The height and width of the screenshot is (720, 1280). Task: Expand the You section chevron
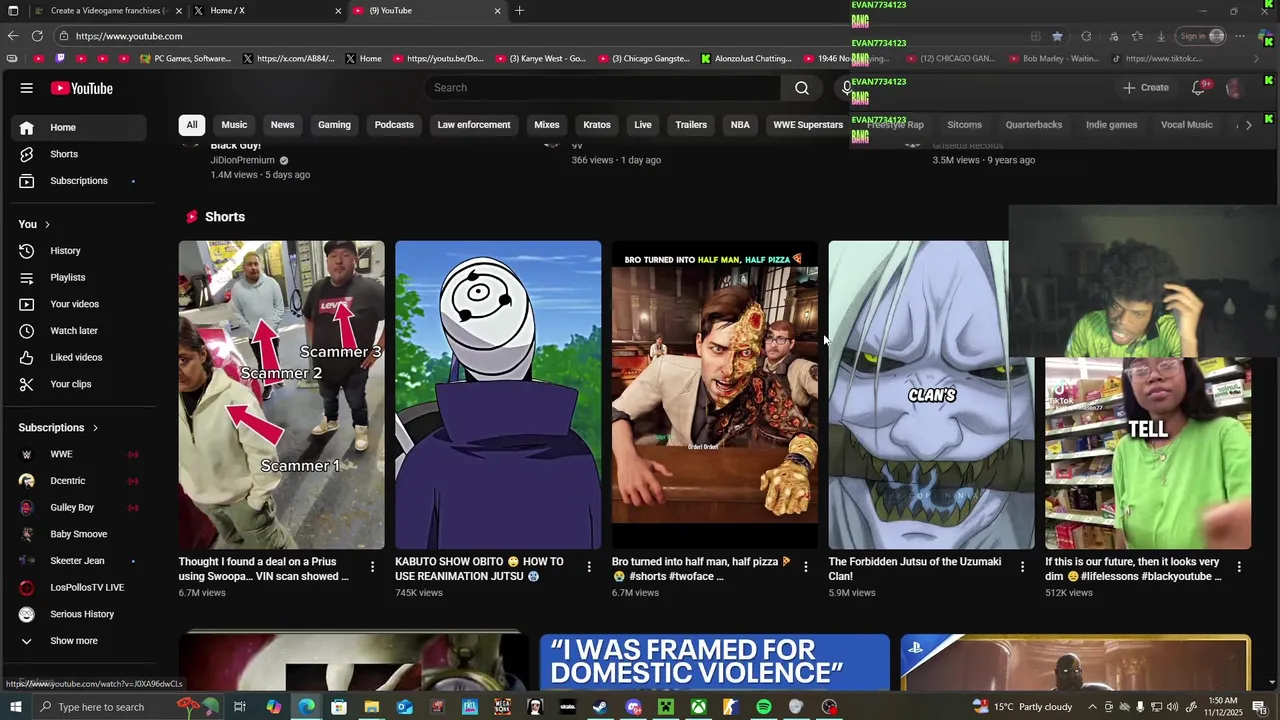tap(47, 224)
